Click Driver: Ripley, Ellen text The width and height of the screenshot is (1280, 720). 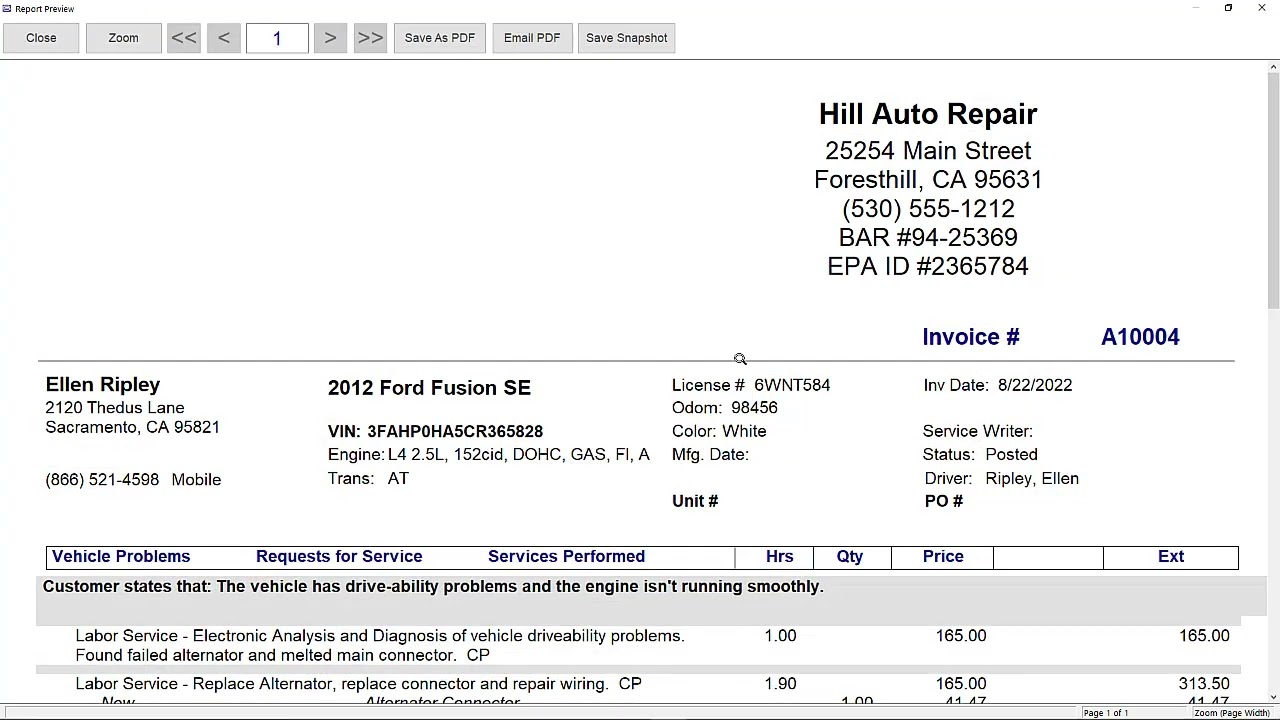pyautogui.click(x=1002, y=479)
